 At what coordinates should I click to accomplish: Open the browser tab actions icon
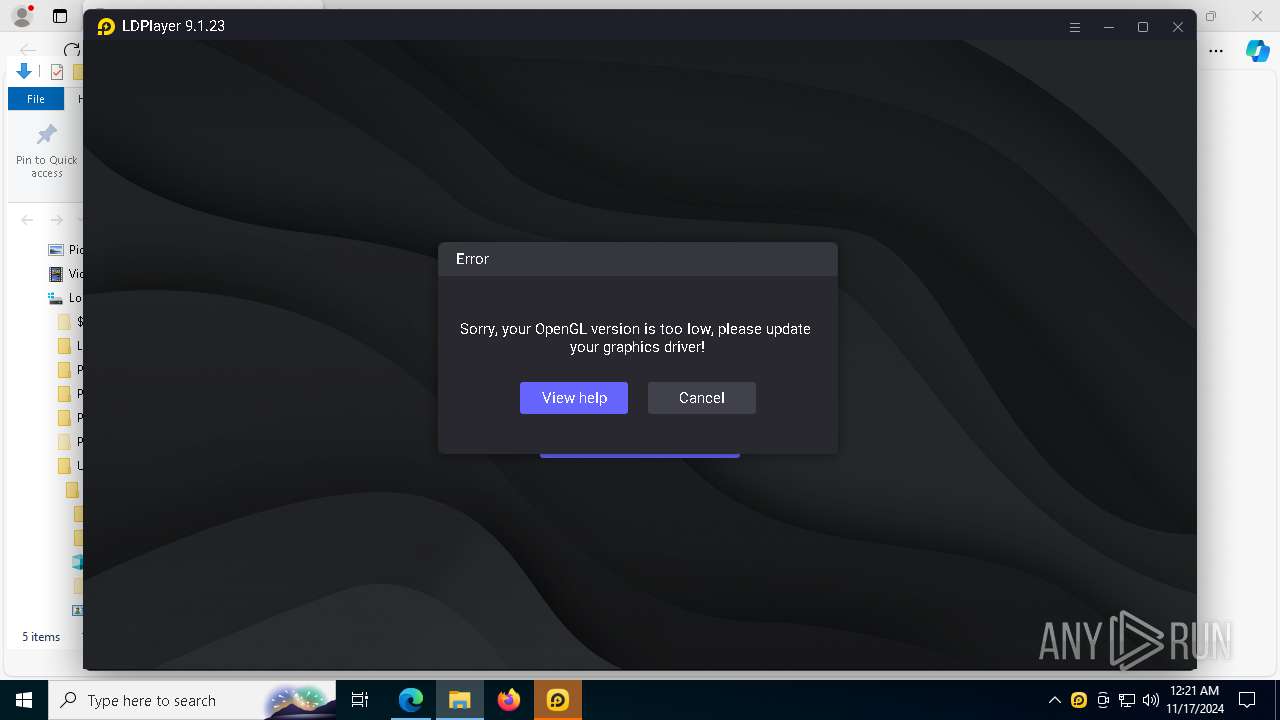click(x=60, y=16)
